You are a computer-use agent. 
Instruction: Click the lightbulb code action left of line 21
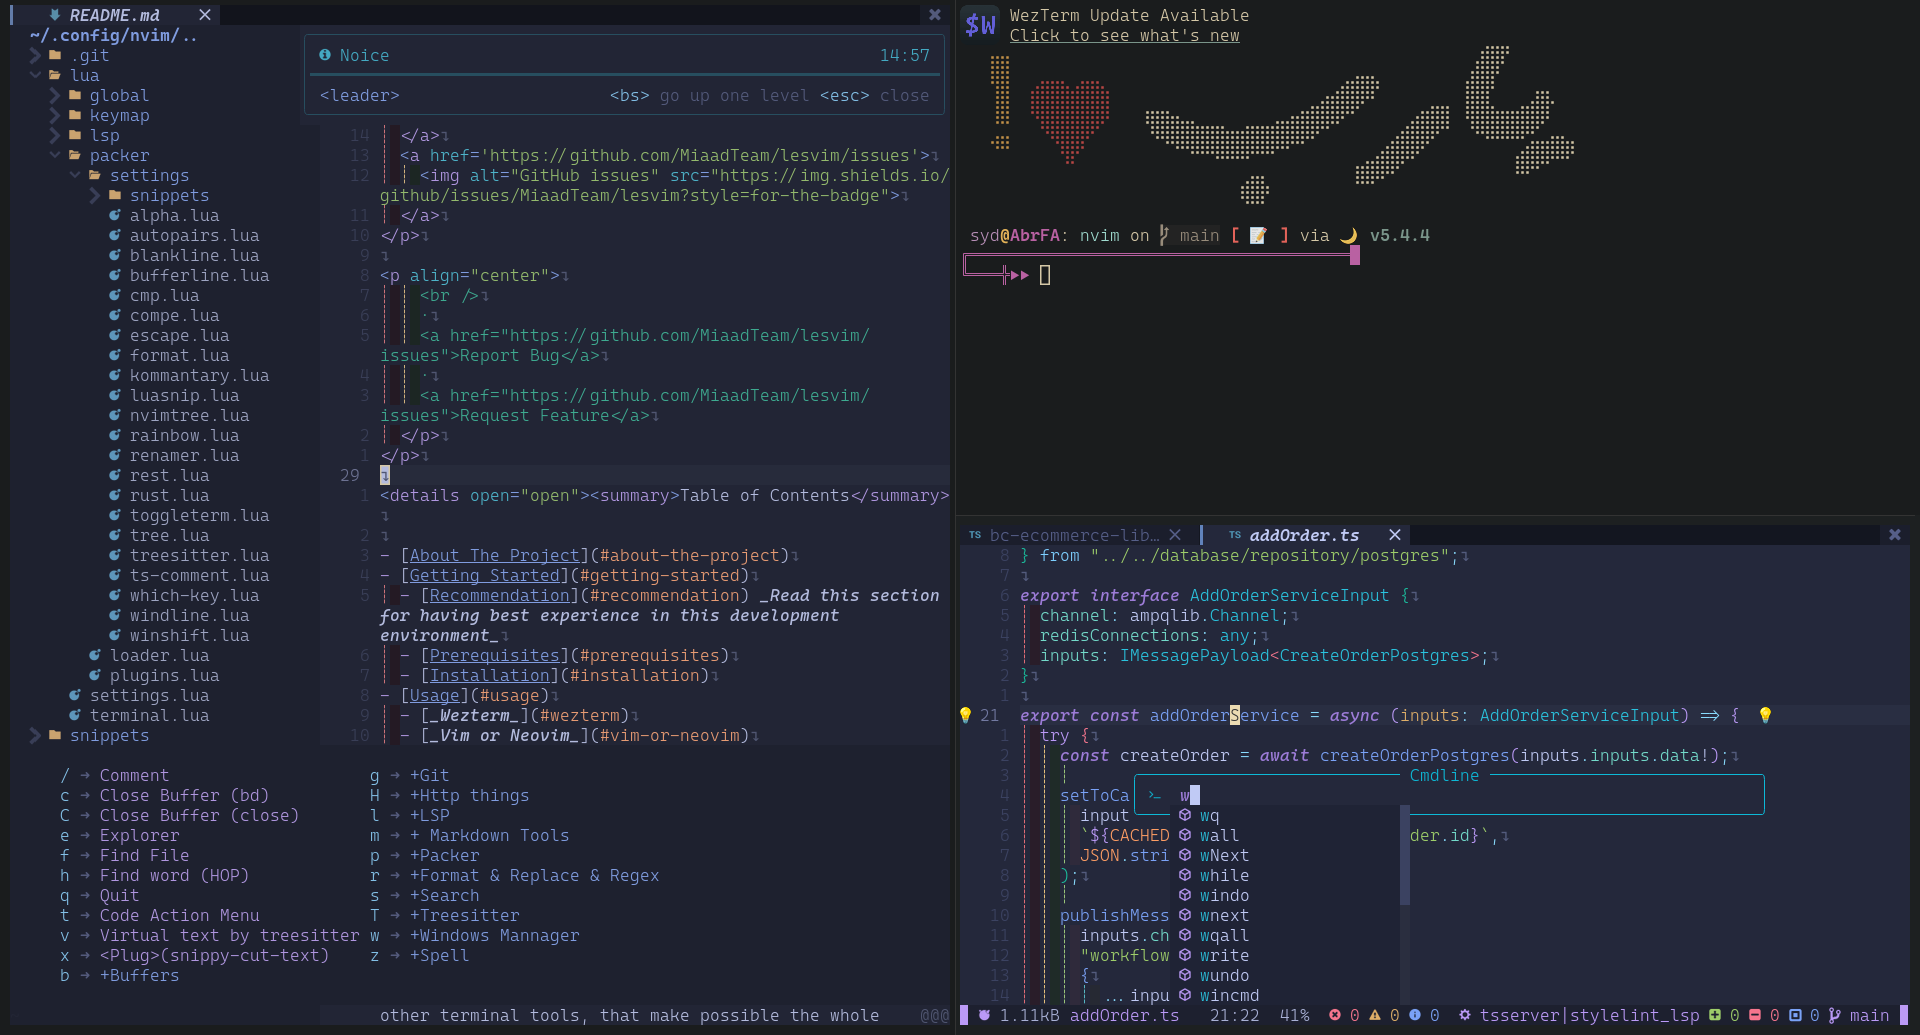965,715
